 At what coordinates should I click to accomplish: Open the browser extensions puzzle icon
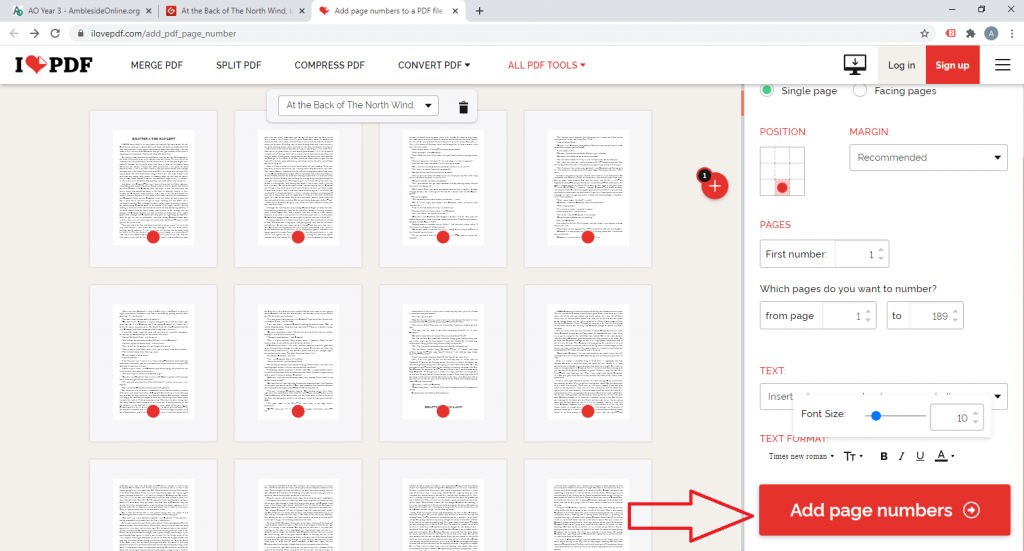970,33
